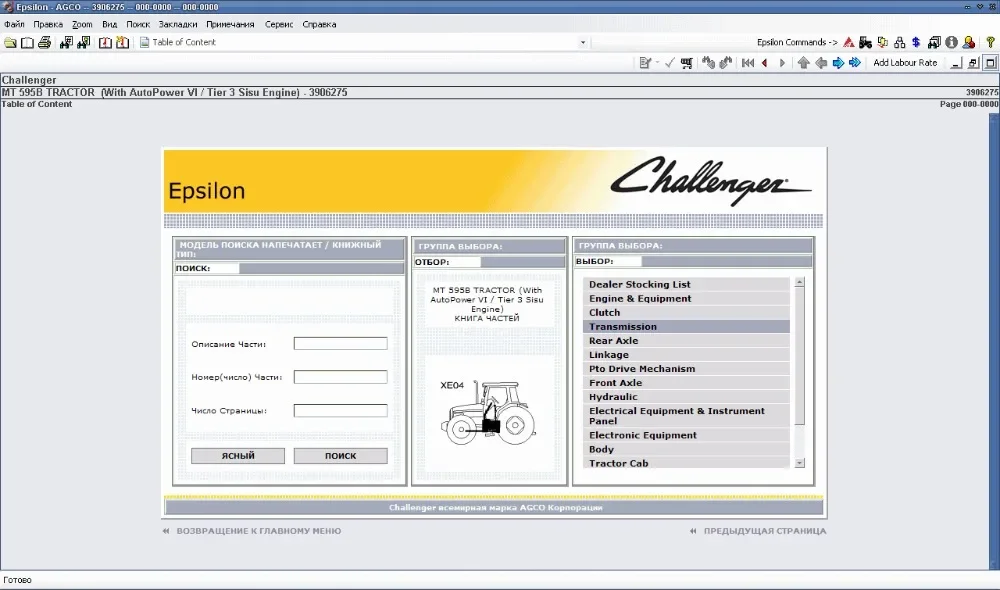The image size is (1000, 590).
Task: Open the dollar sign pricing icon
Action: tap(916, 42)
